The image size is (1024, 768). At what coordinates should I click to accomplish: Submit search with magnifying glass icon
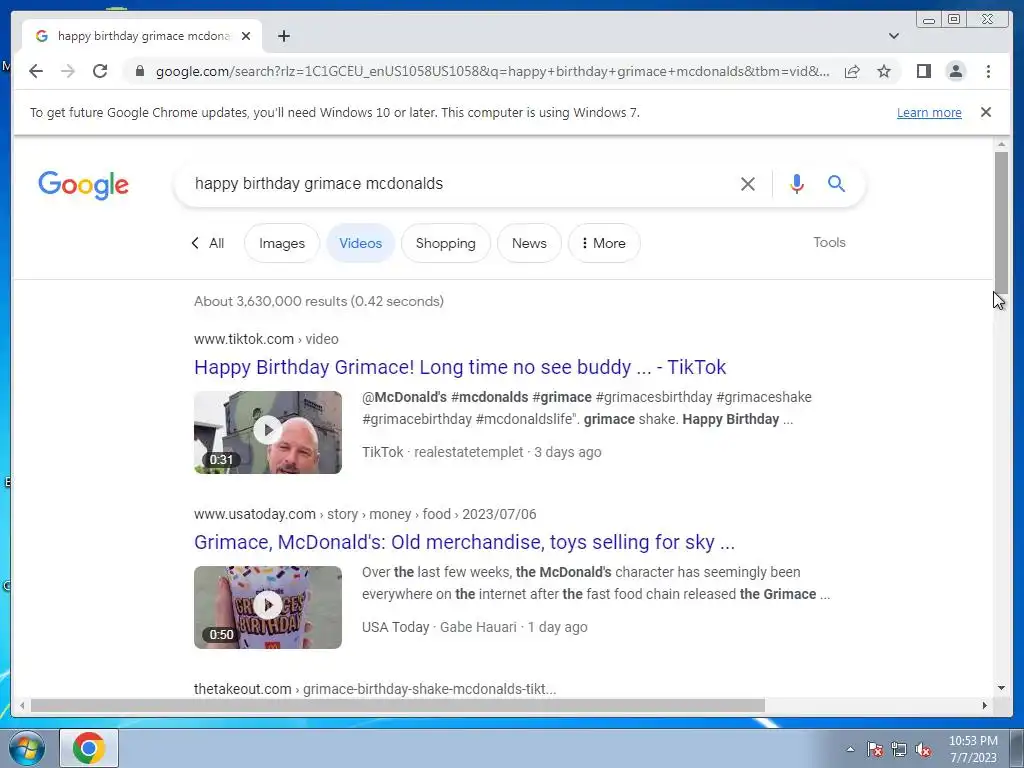pos(836,184)
